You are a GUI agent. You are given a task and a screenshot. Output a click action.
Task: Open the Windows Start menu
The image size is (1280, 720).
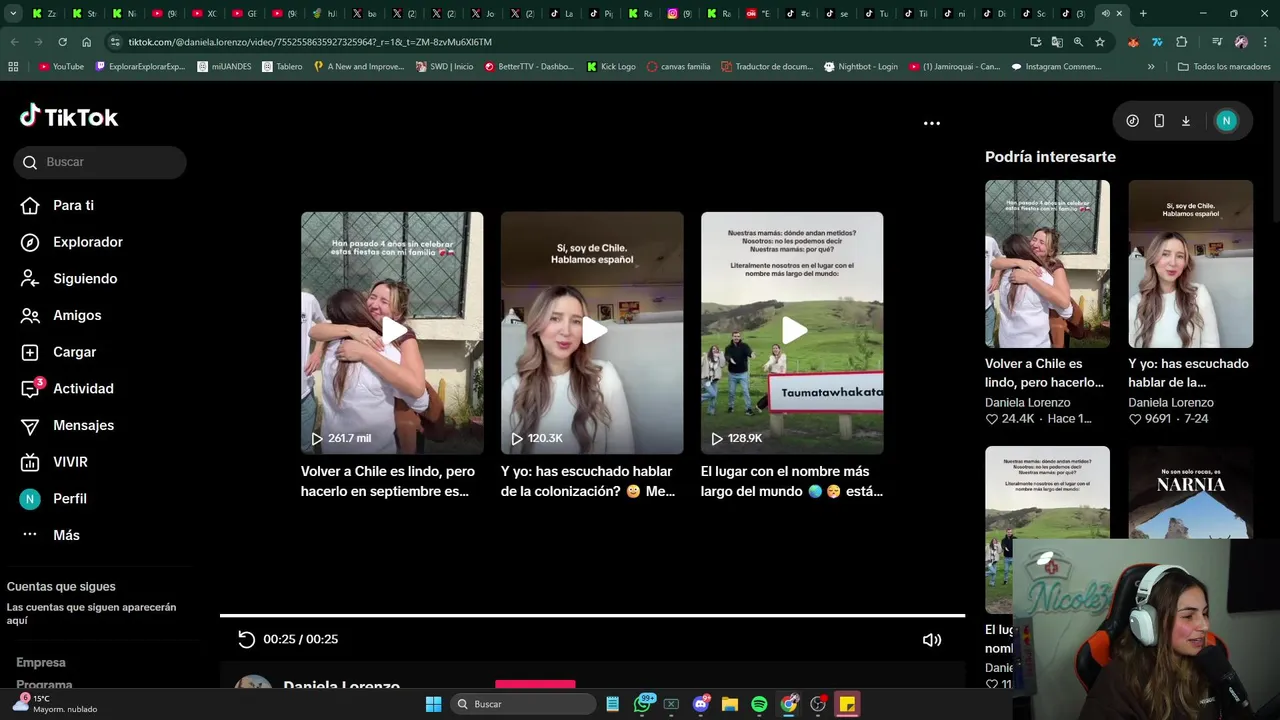433,704
